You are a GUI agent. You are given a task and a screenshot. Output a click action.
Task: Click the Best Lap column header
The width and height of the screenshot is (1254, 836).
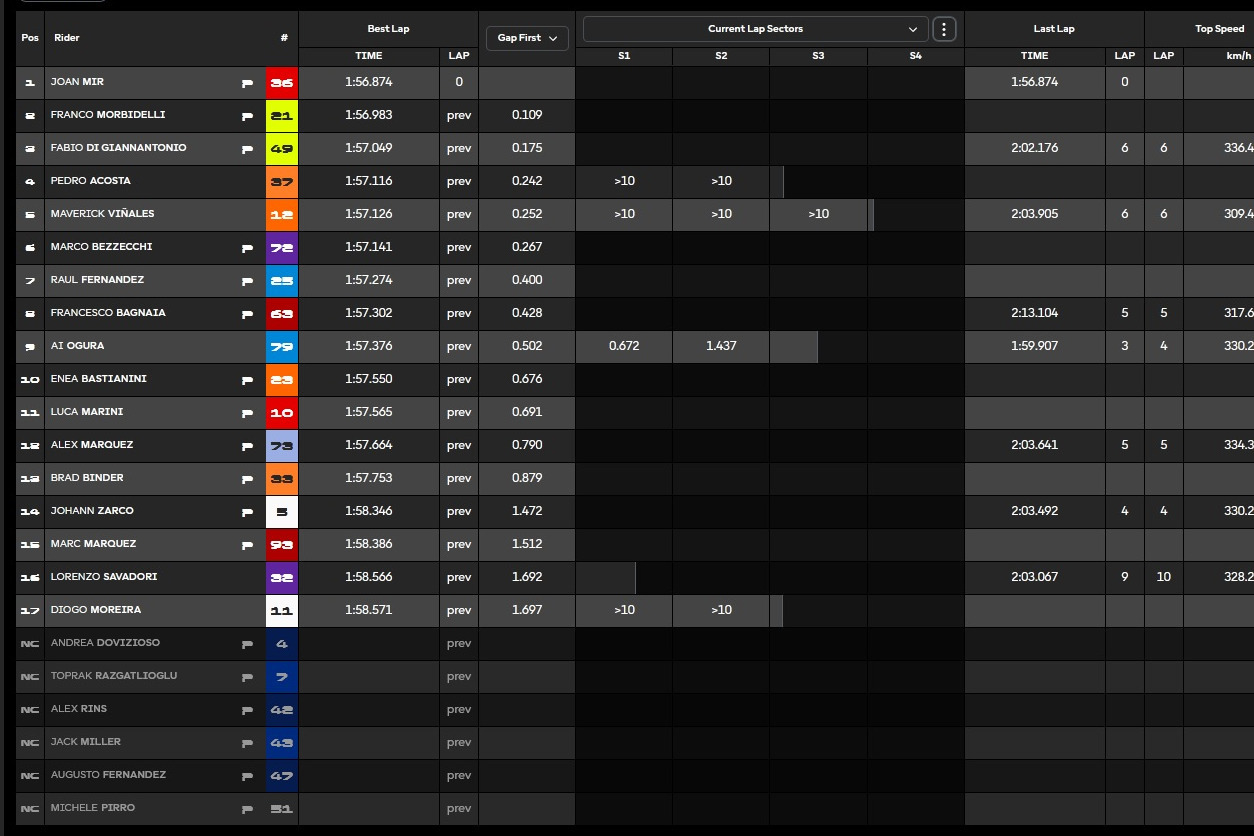coord(388,29)
